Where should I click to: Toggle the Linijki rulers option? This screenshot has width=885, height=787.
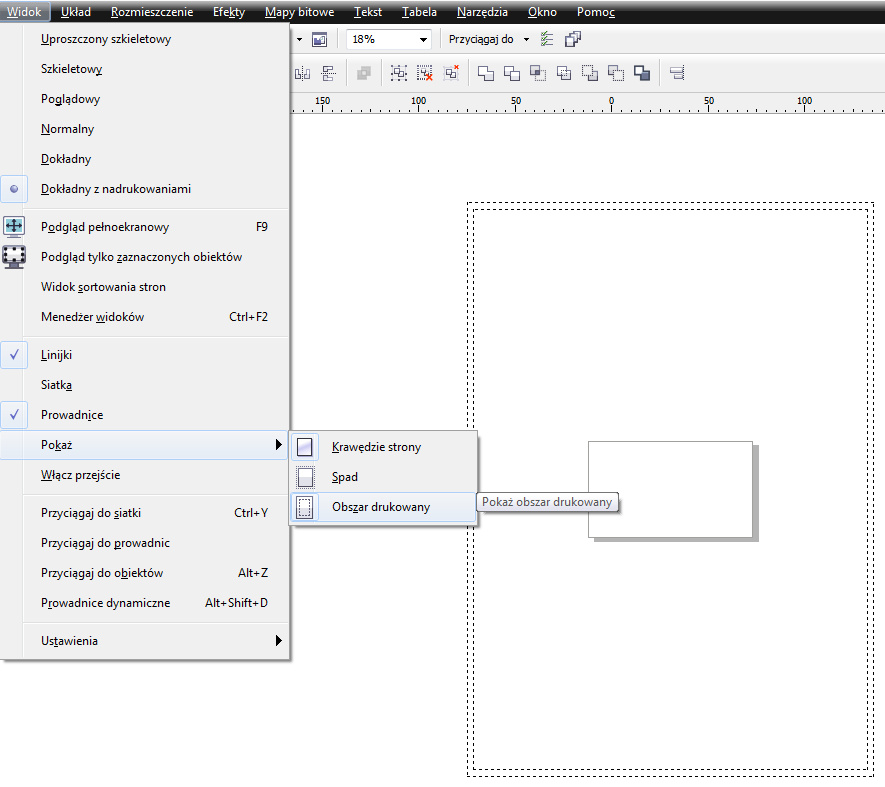[56, 355]
